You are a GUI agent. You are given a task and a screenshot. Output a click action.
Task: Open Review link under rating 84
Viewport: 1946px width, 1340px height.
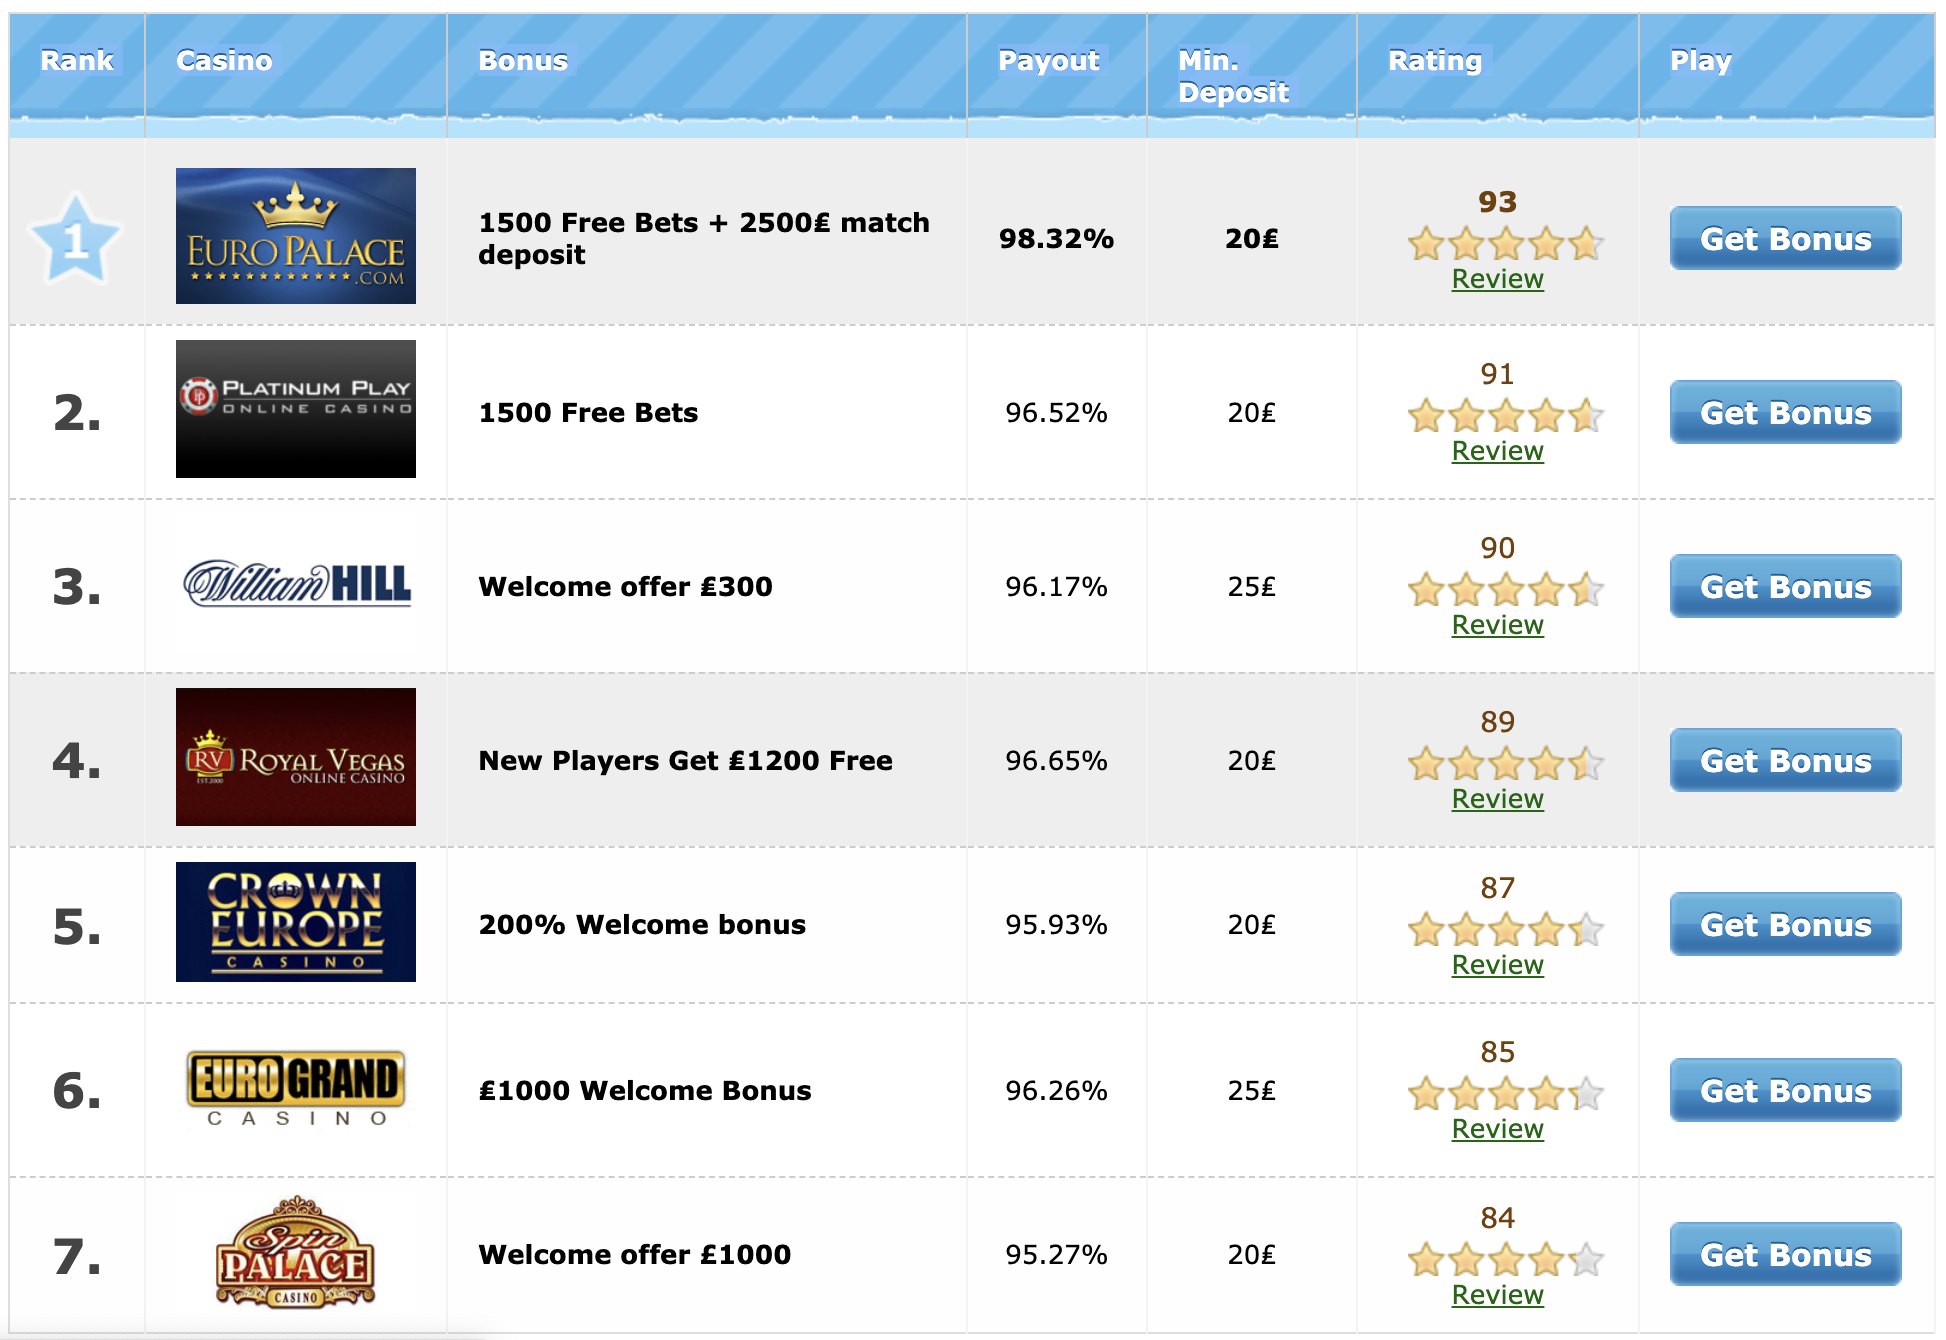coord(1497,1295)
